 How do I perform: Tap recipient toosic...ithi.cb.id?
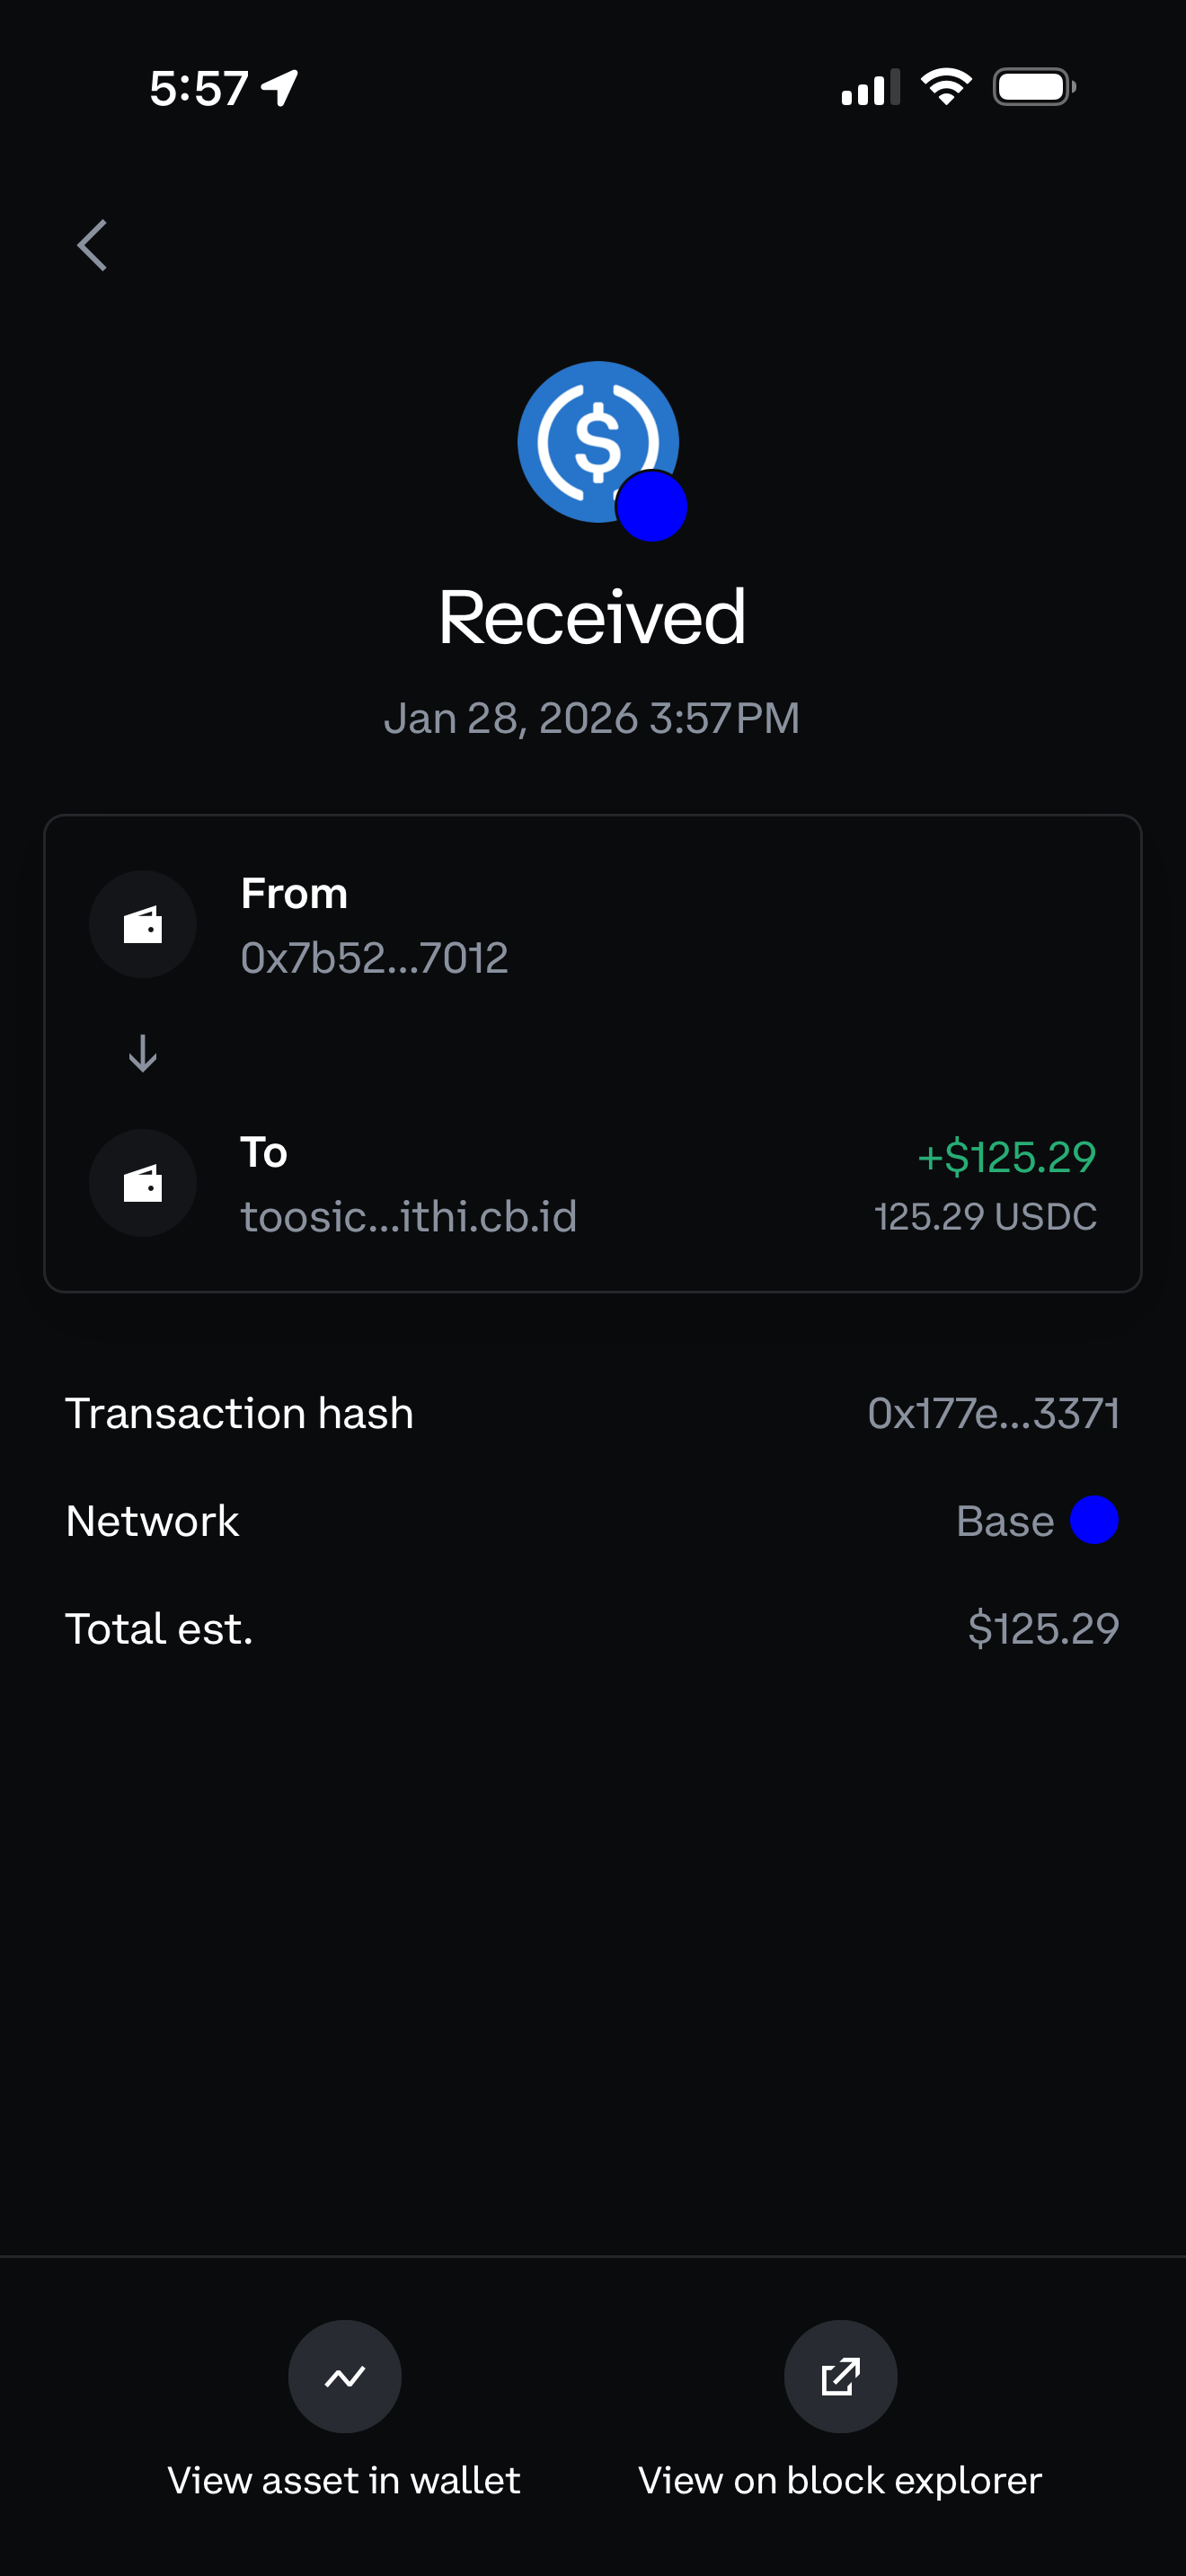pyautogui.click(x=408, y=1217)
